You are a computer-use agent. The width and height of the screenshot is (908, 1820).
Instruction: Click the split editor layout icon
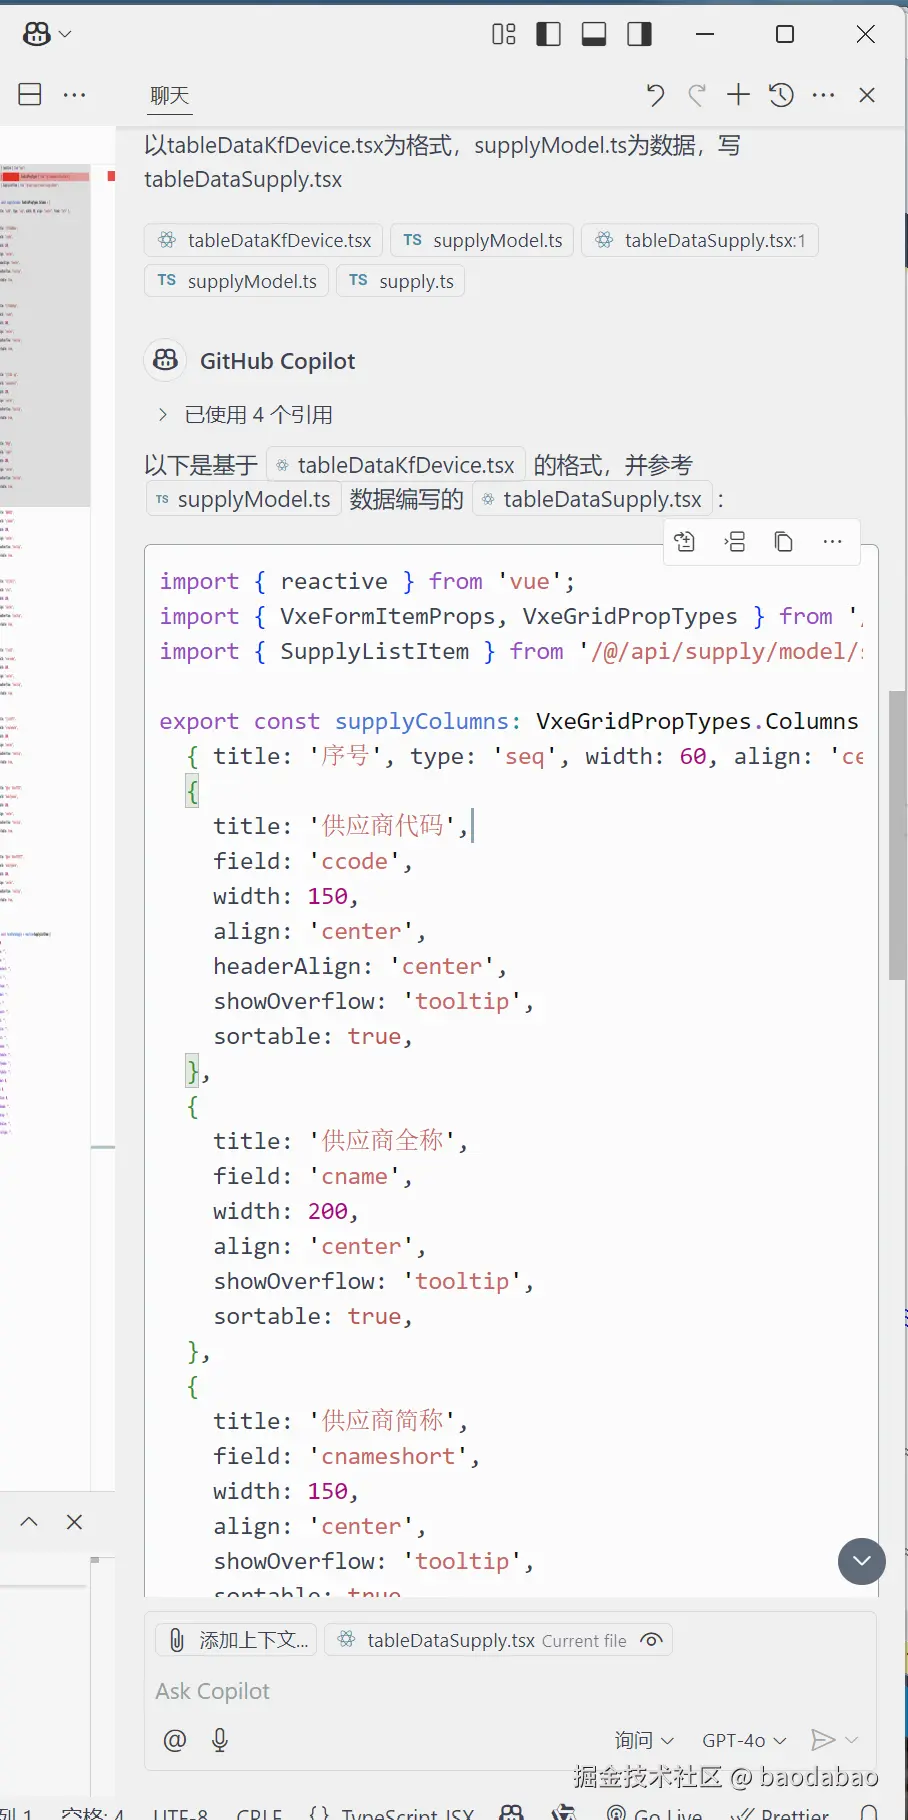[x=30, y=95]
